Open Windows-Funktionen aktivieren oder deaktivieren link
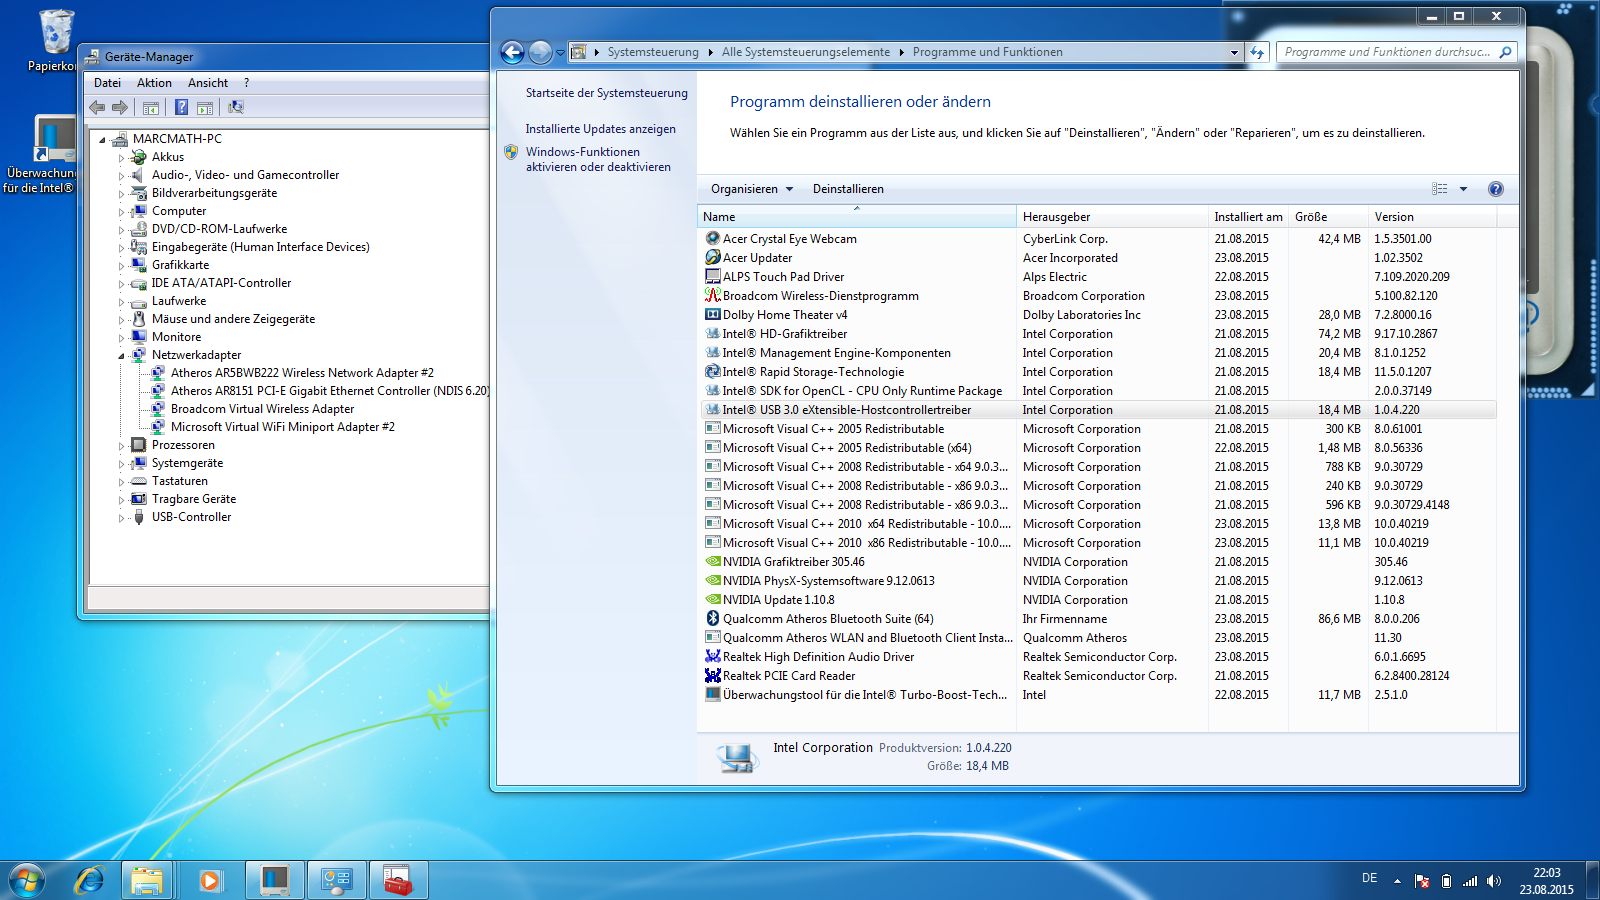The width and height of the screenshot is (1600, 900). pyautogui.click(x=598, y=160)
